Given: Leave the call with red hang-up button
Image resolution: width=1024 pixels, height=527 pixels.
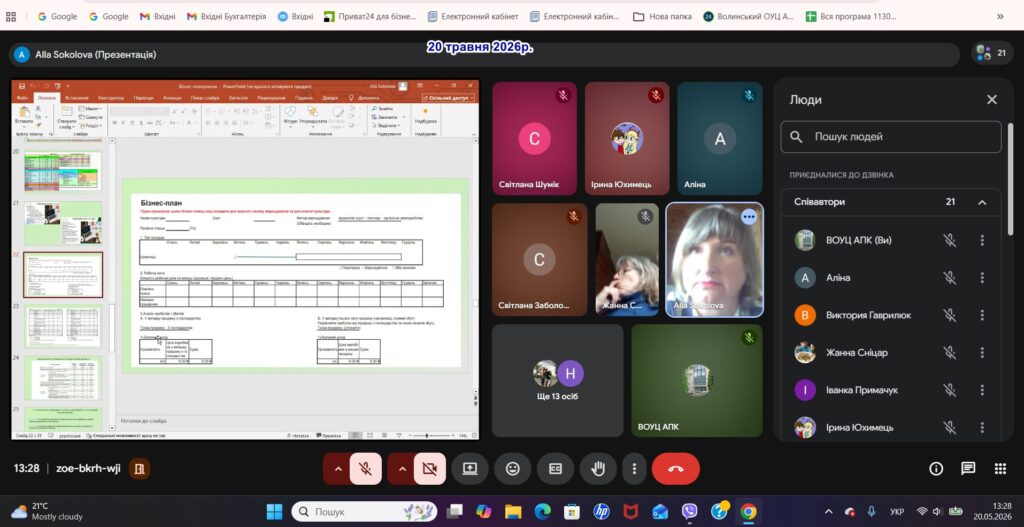Looking at the screenshot, I should click(x=676, y=469).
